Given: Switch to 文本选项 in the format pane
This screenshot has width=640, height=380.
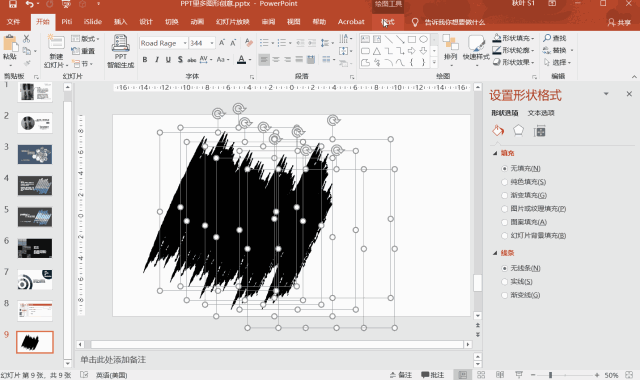Looking at the screenshot, I should tap(541, 113).
